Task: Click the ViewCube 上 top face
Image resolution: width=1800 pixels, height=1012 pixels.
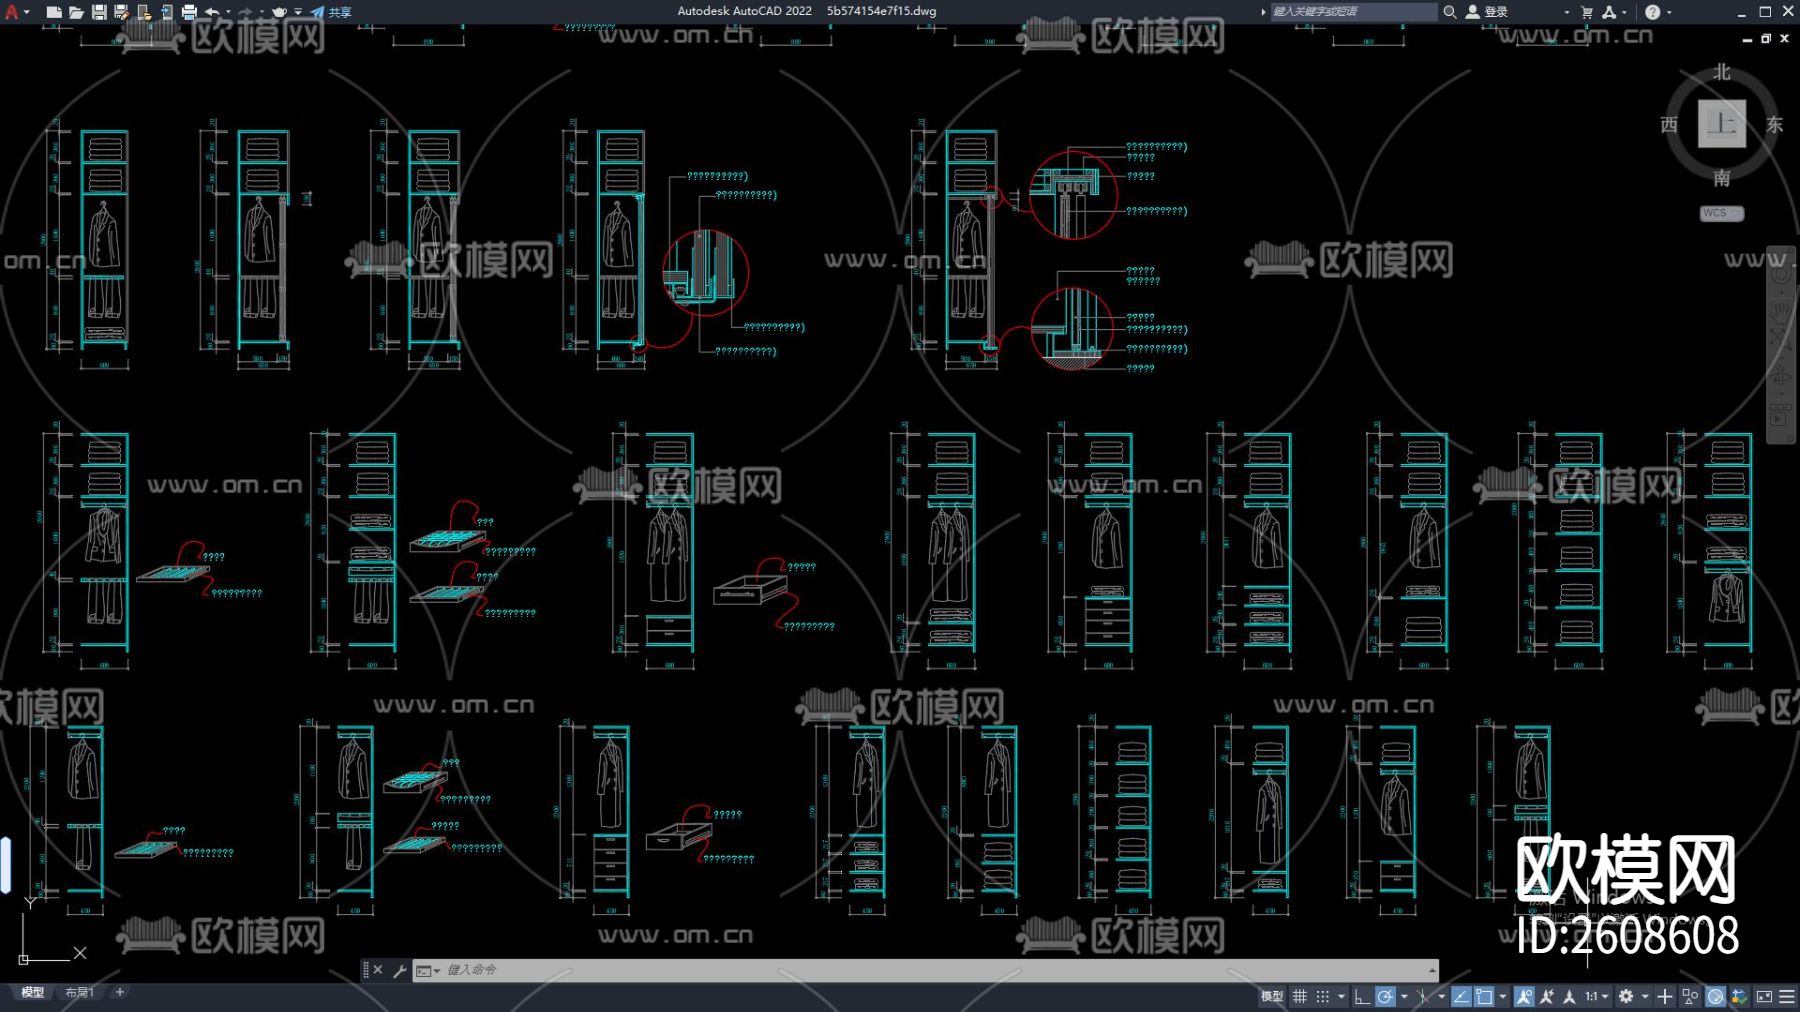Action: point(1721,124)
